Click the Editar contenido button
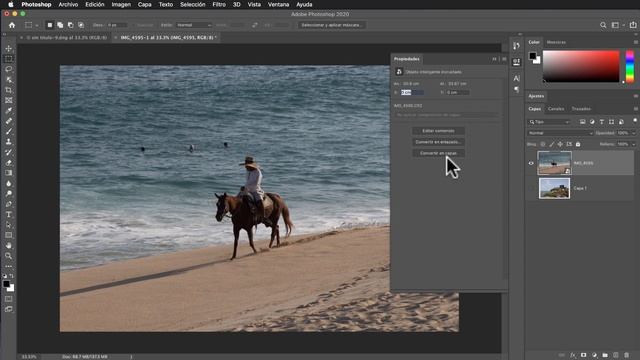 (x=438, y=131)
